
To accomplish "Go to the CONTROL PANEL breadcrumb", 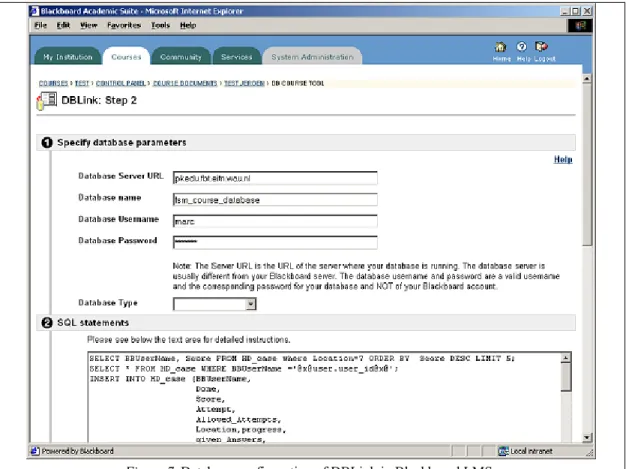I will pyautogui.click(x=121, y=83).
